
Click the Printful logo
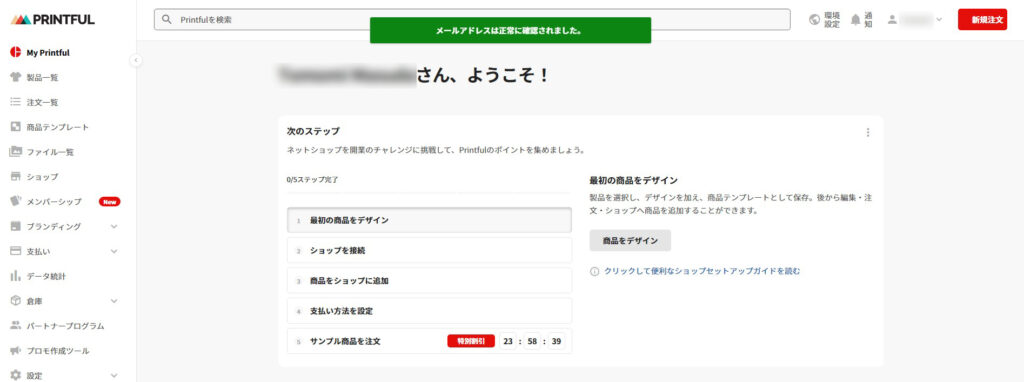pyautogui.click(x=52, y=20)
